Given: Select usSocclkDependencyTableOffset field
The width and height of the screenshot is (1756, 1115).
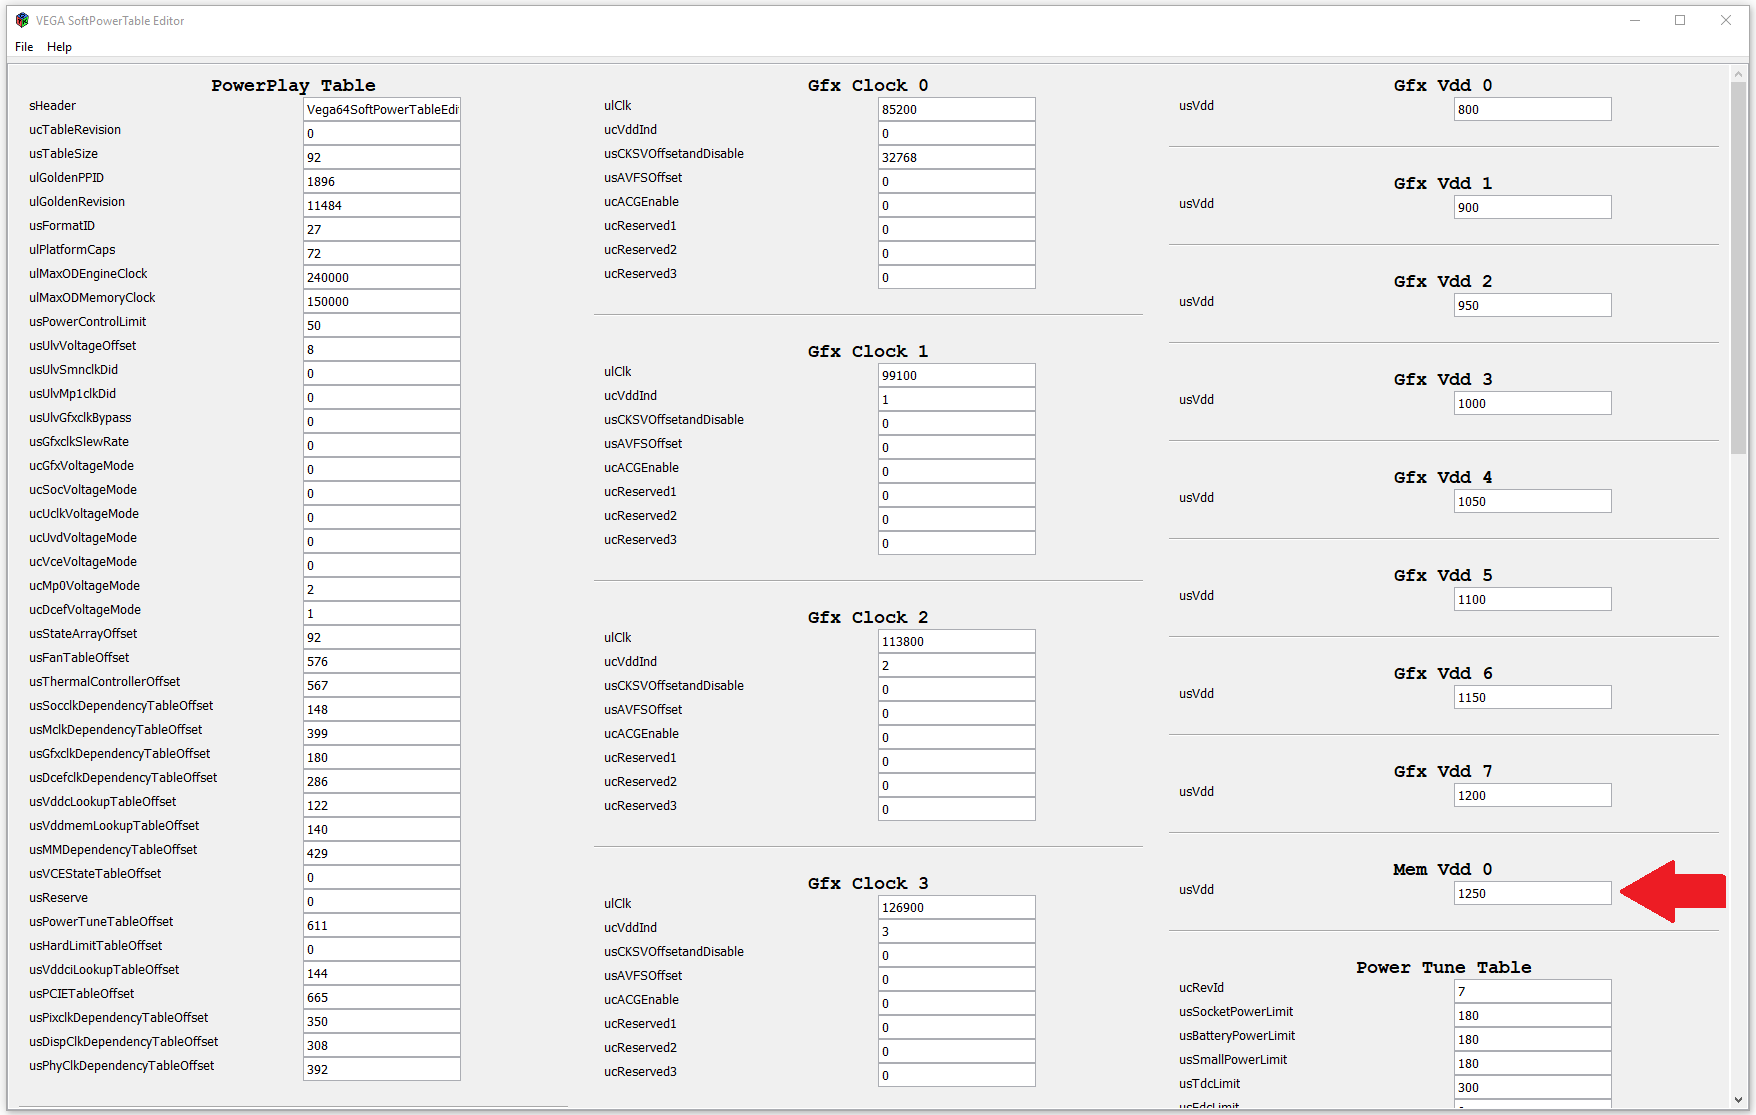Looking at the screenshot, I should (x=382, y=709).
